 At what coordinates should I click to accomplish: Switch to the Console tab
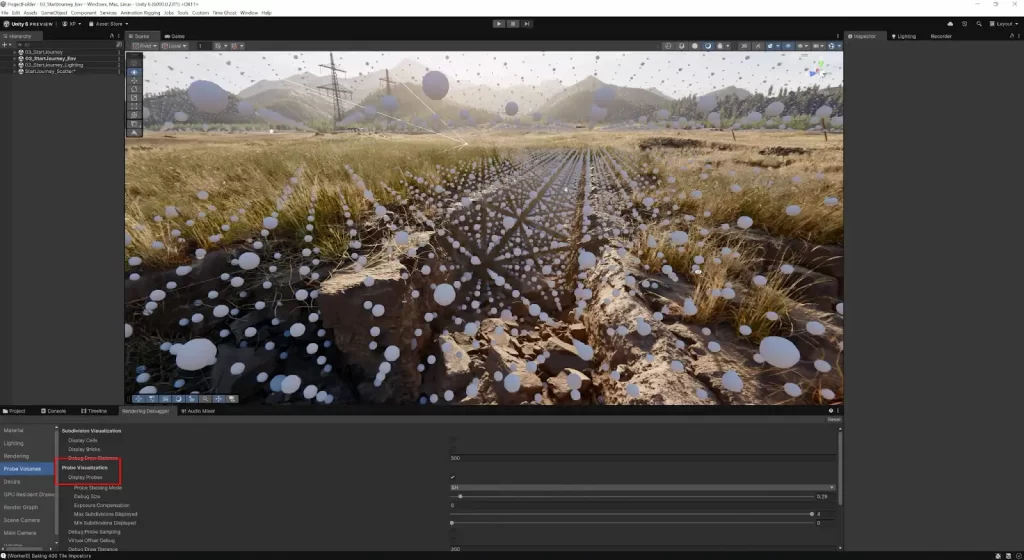[x=55, y=411]
